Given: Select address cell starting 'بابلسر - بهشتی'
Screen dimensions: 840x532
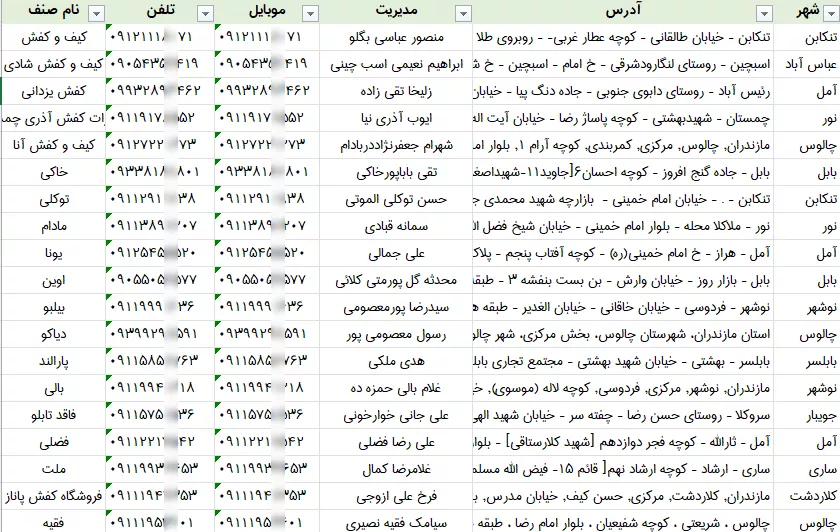Looking at the screenshot, I should pyautogui.click(x=623, y=362).
